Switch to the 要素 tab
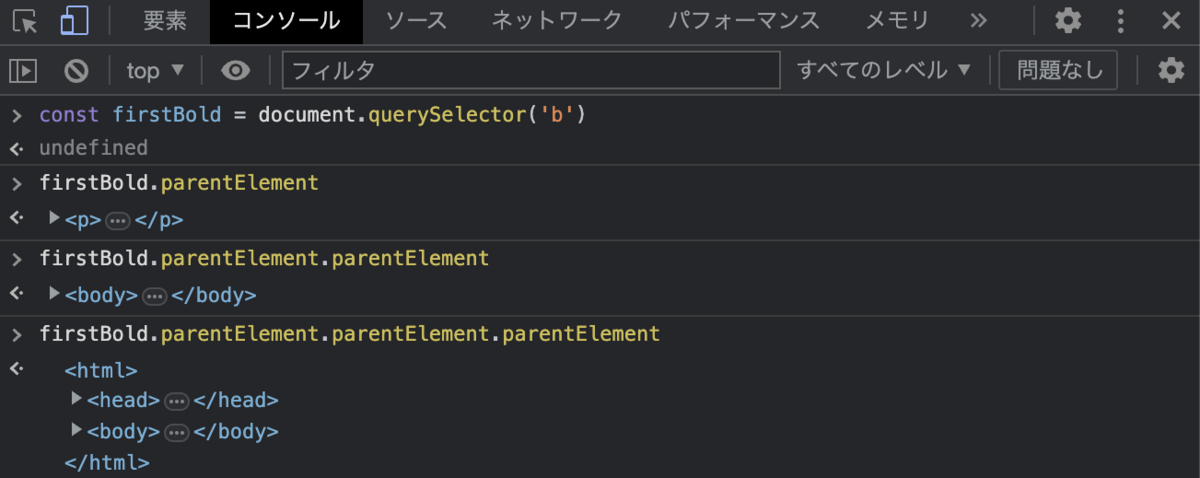The height and width of the screenshot is (478, 1200). pos(165,20)
